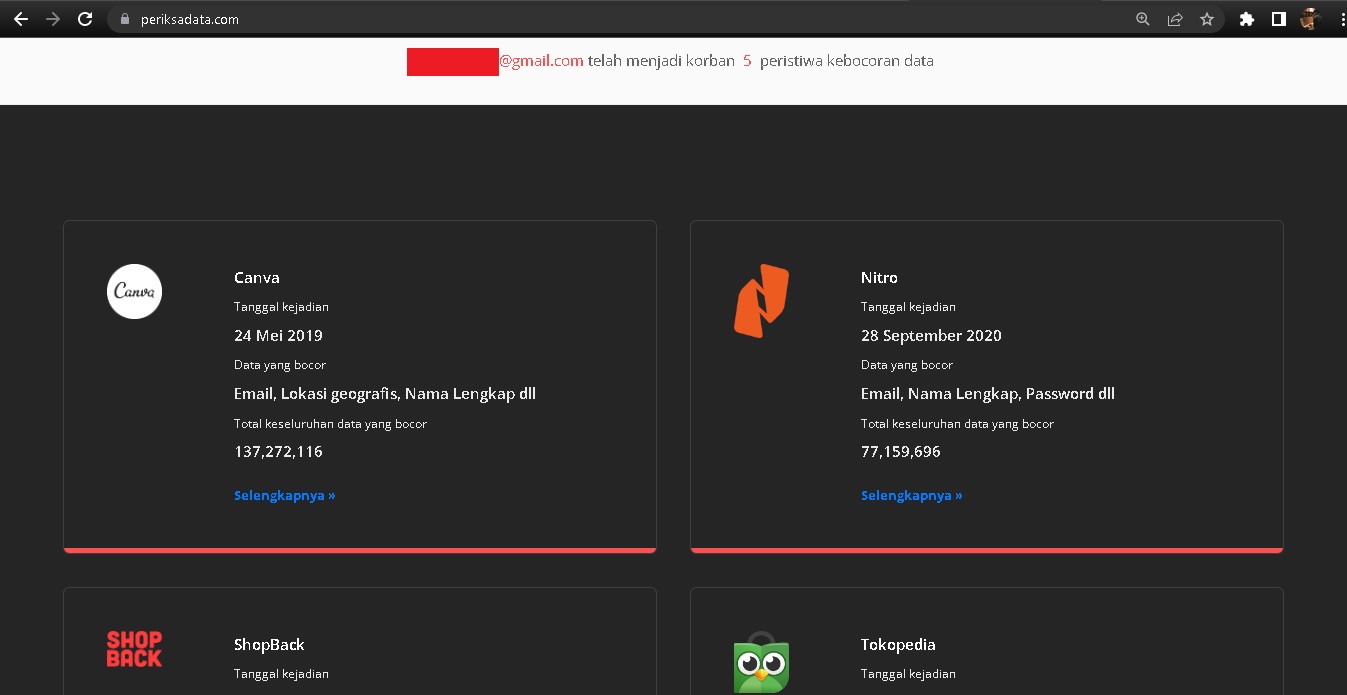1347x695 pixels.
Task: Click the ShopBack logo
Action: click(x=134, y=649)
